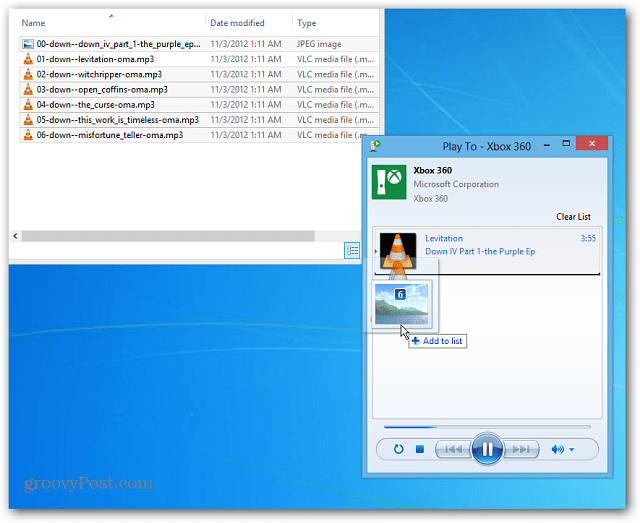Click the VLC cone icon of 02-down--witchripper
640x523 pixels.
coord(28,74)
